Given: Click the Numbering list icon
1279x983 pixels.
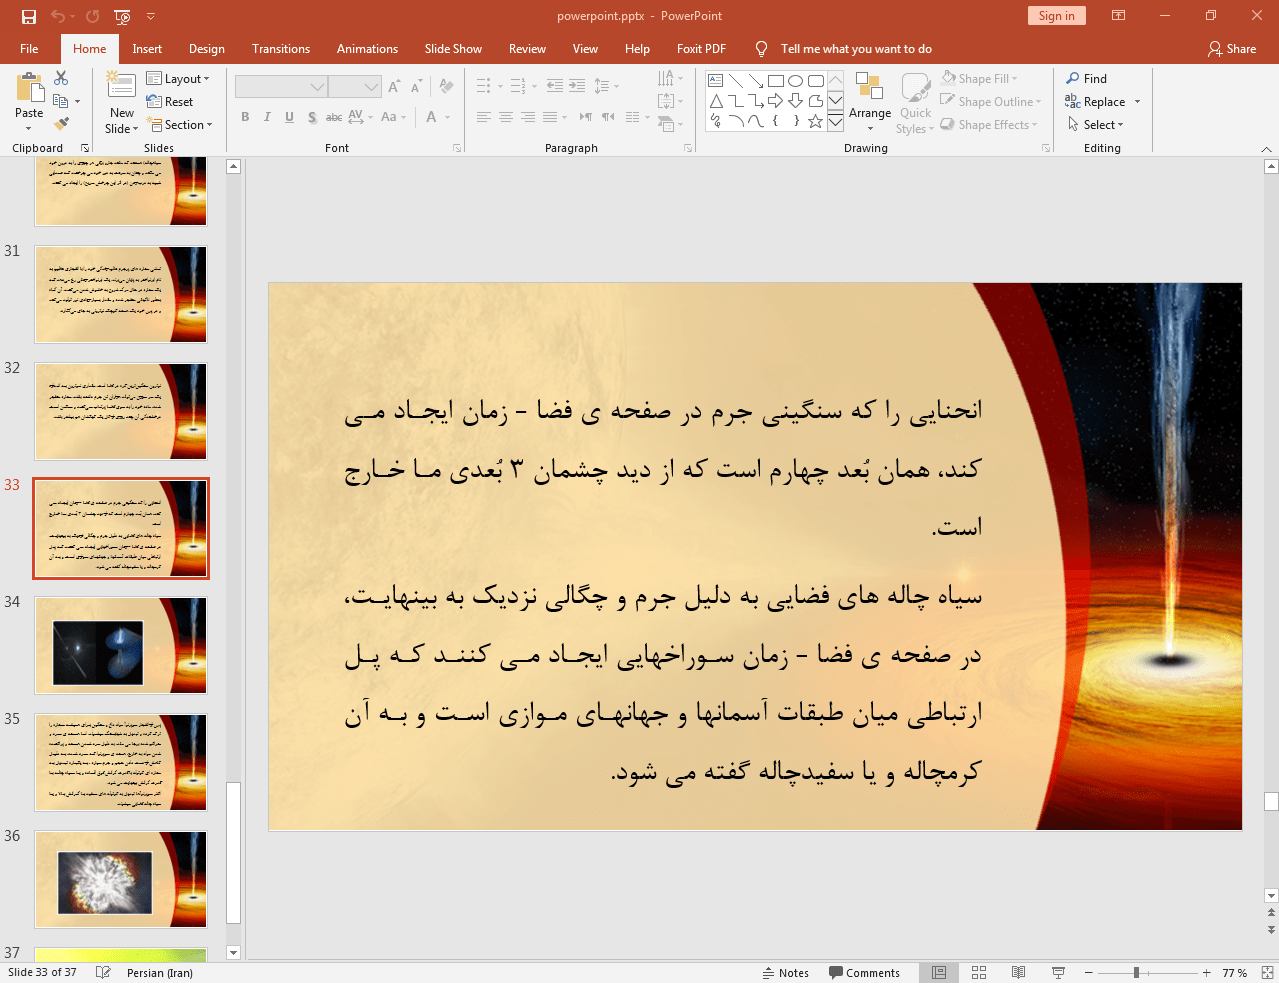Looking at the screenshot, I should point(518,86).
